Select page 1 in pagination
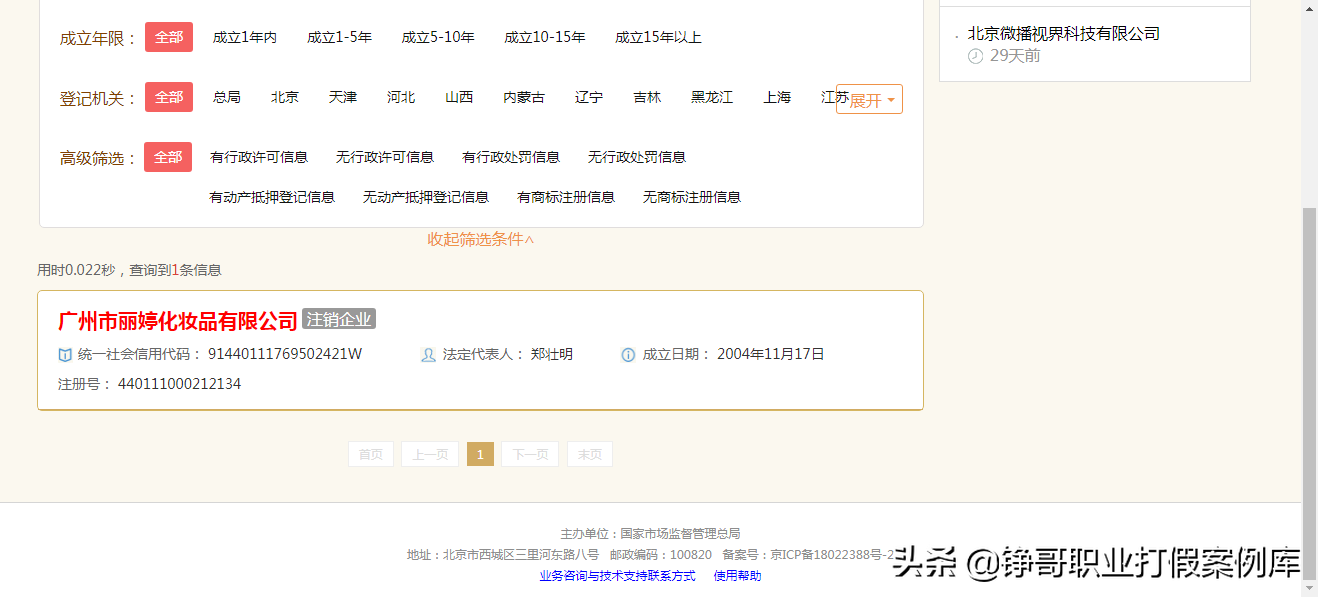 click(480, 454)
